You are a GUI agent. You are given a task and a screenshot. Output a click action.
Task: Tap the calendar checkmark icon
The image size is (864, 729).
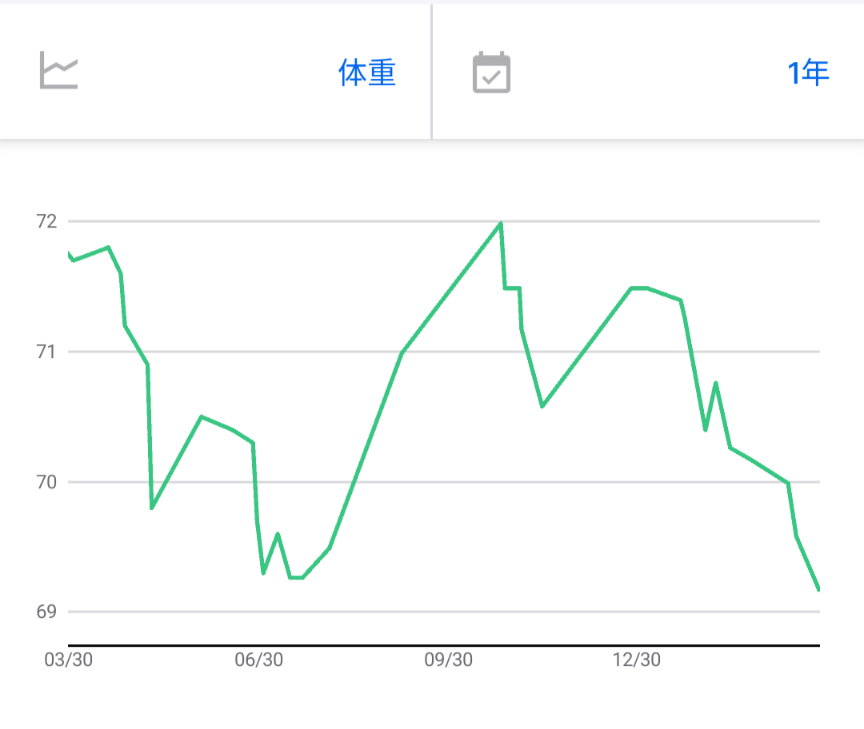[x=491, y=73]
